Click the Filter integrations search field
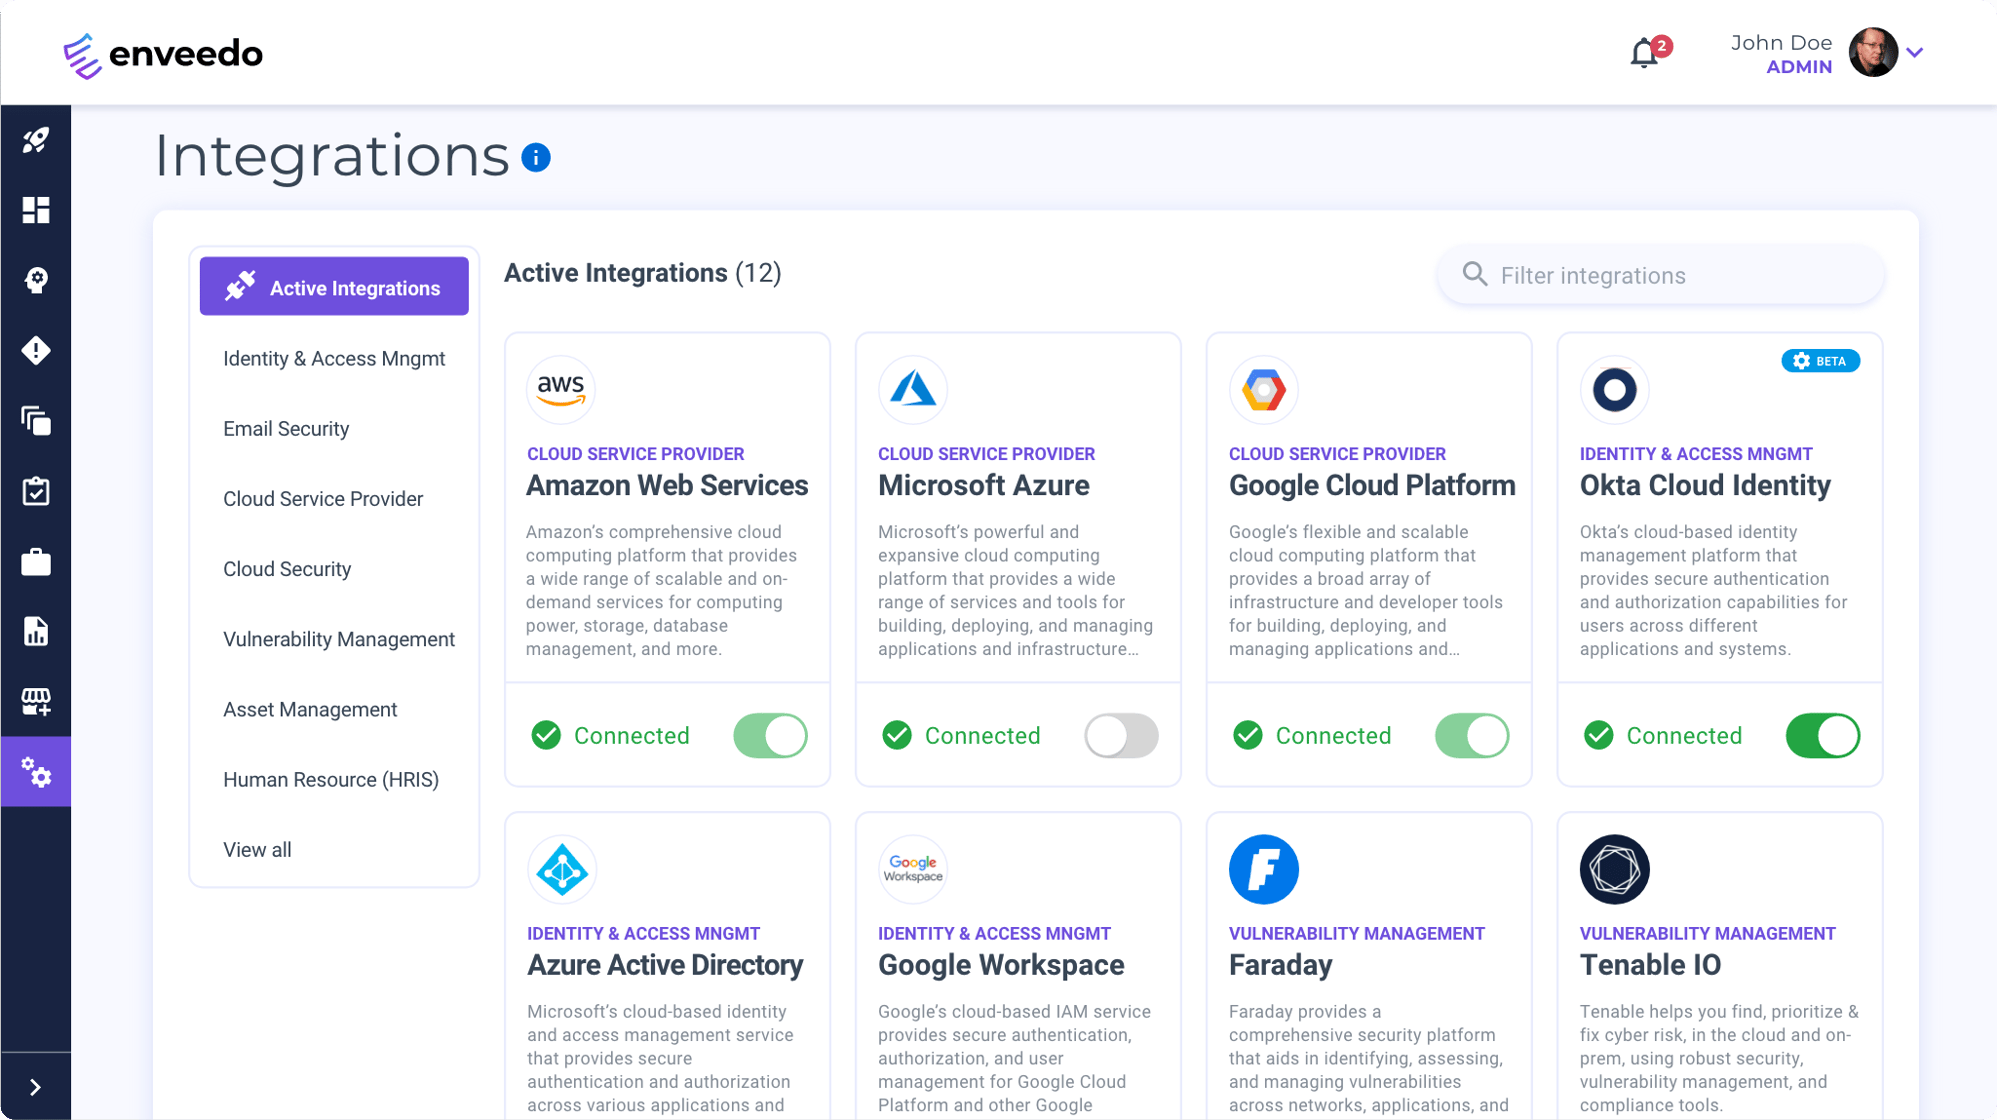Viewport: 1997px width, 1120px height. click(x=1658, y=275)
